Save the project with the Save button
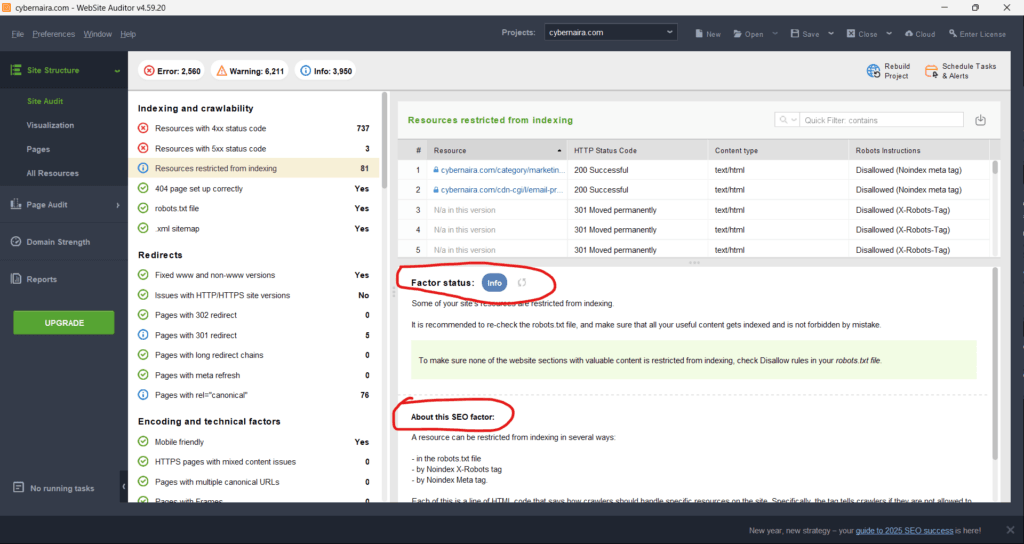Image resolution: width=1024 pixels, height=544 pixels. 805,34
